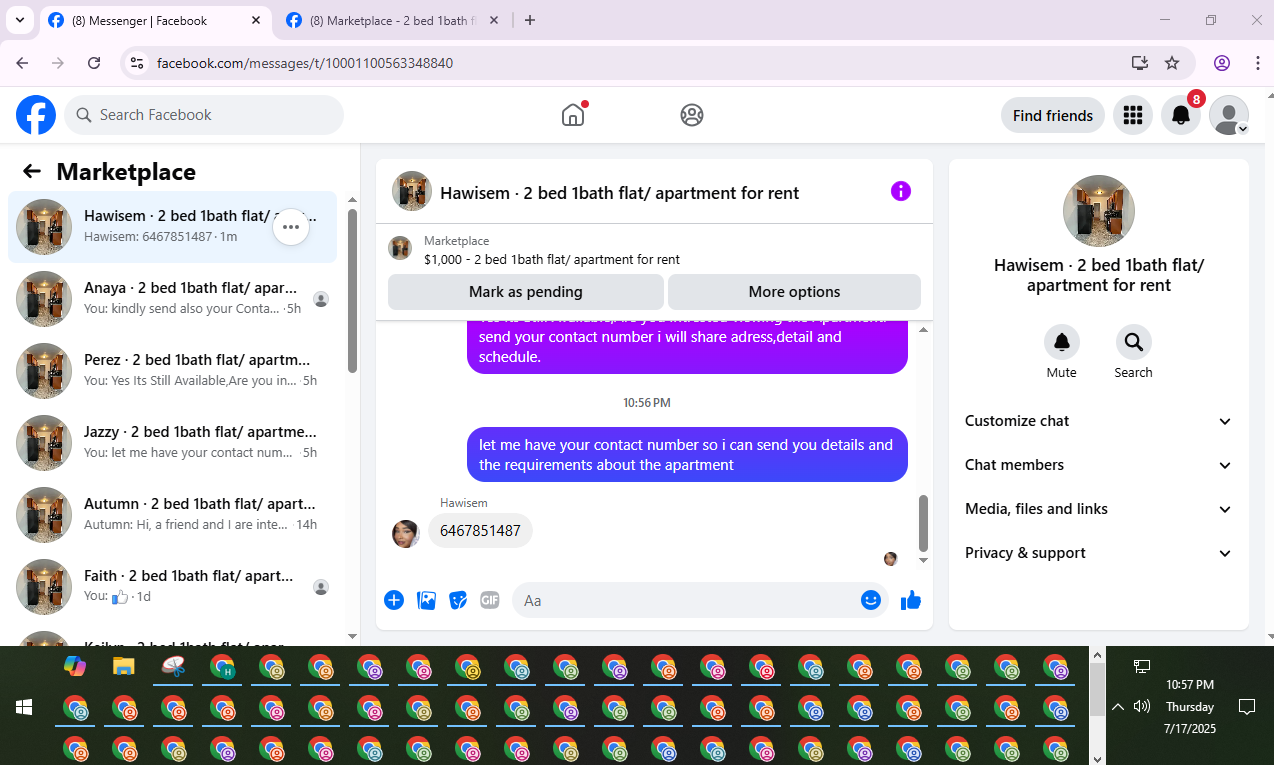Open the Hawisem conversation in list

point(172,227)
